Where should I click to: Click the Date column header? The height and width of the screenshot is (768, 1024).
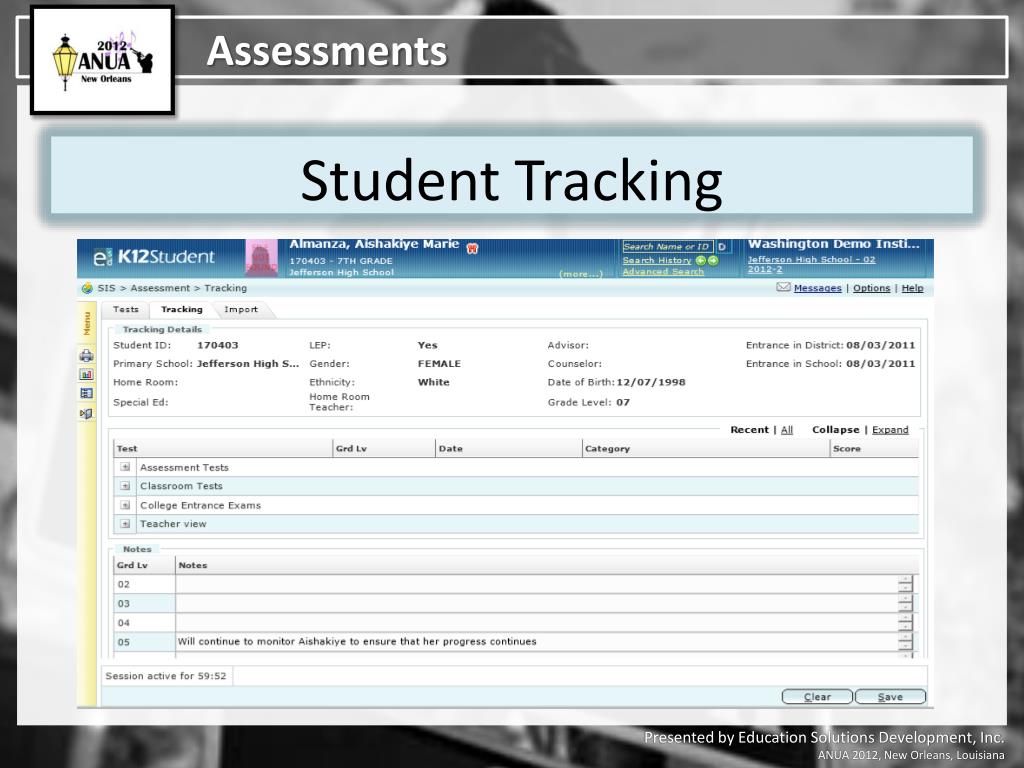click(x=509, y=449)
